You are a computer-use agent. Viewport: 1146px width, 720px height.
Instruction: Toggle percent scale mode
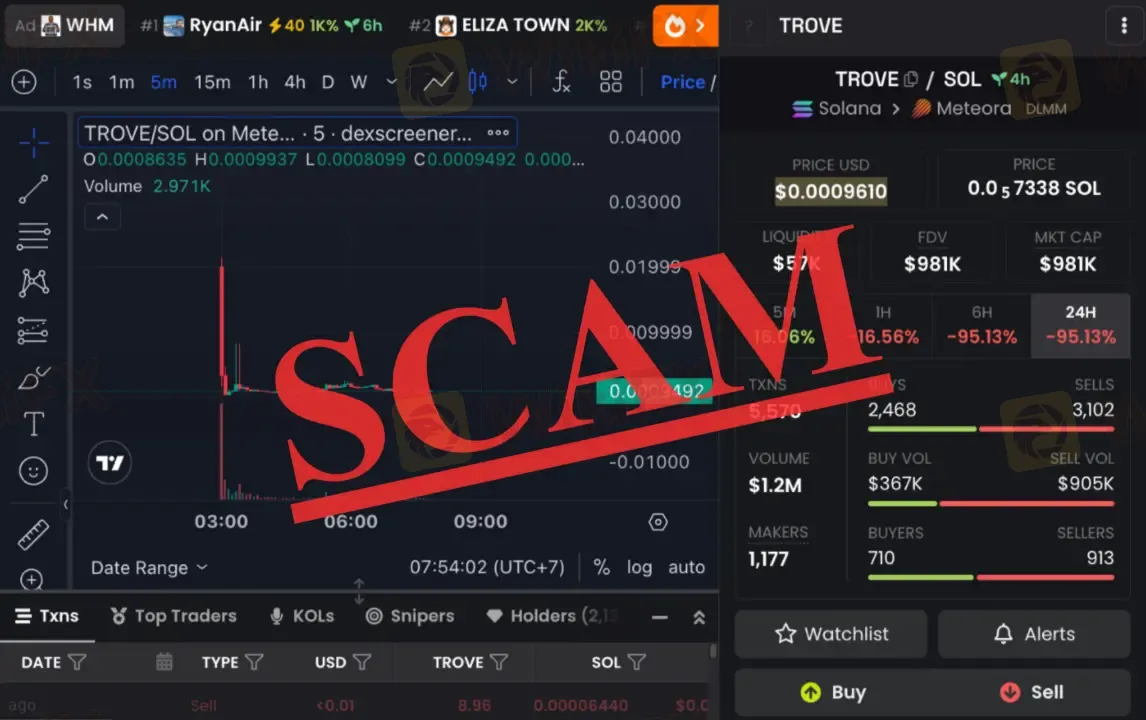pyautogui.click(x=602, y=567)
